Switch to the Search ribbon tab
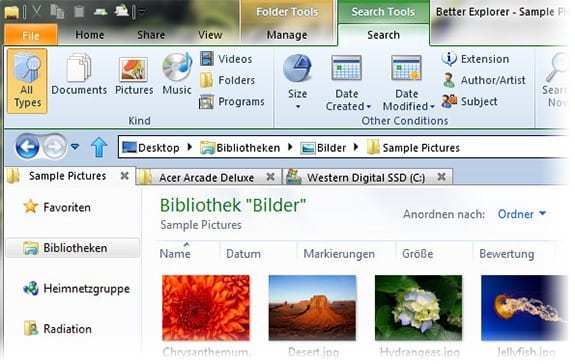Image resolution: width=575 pixels, height=364 pixels. click(383, 35)
